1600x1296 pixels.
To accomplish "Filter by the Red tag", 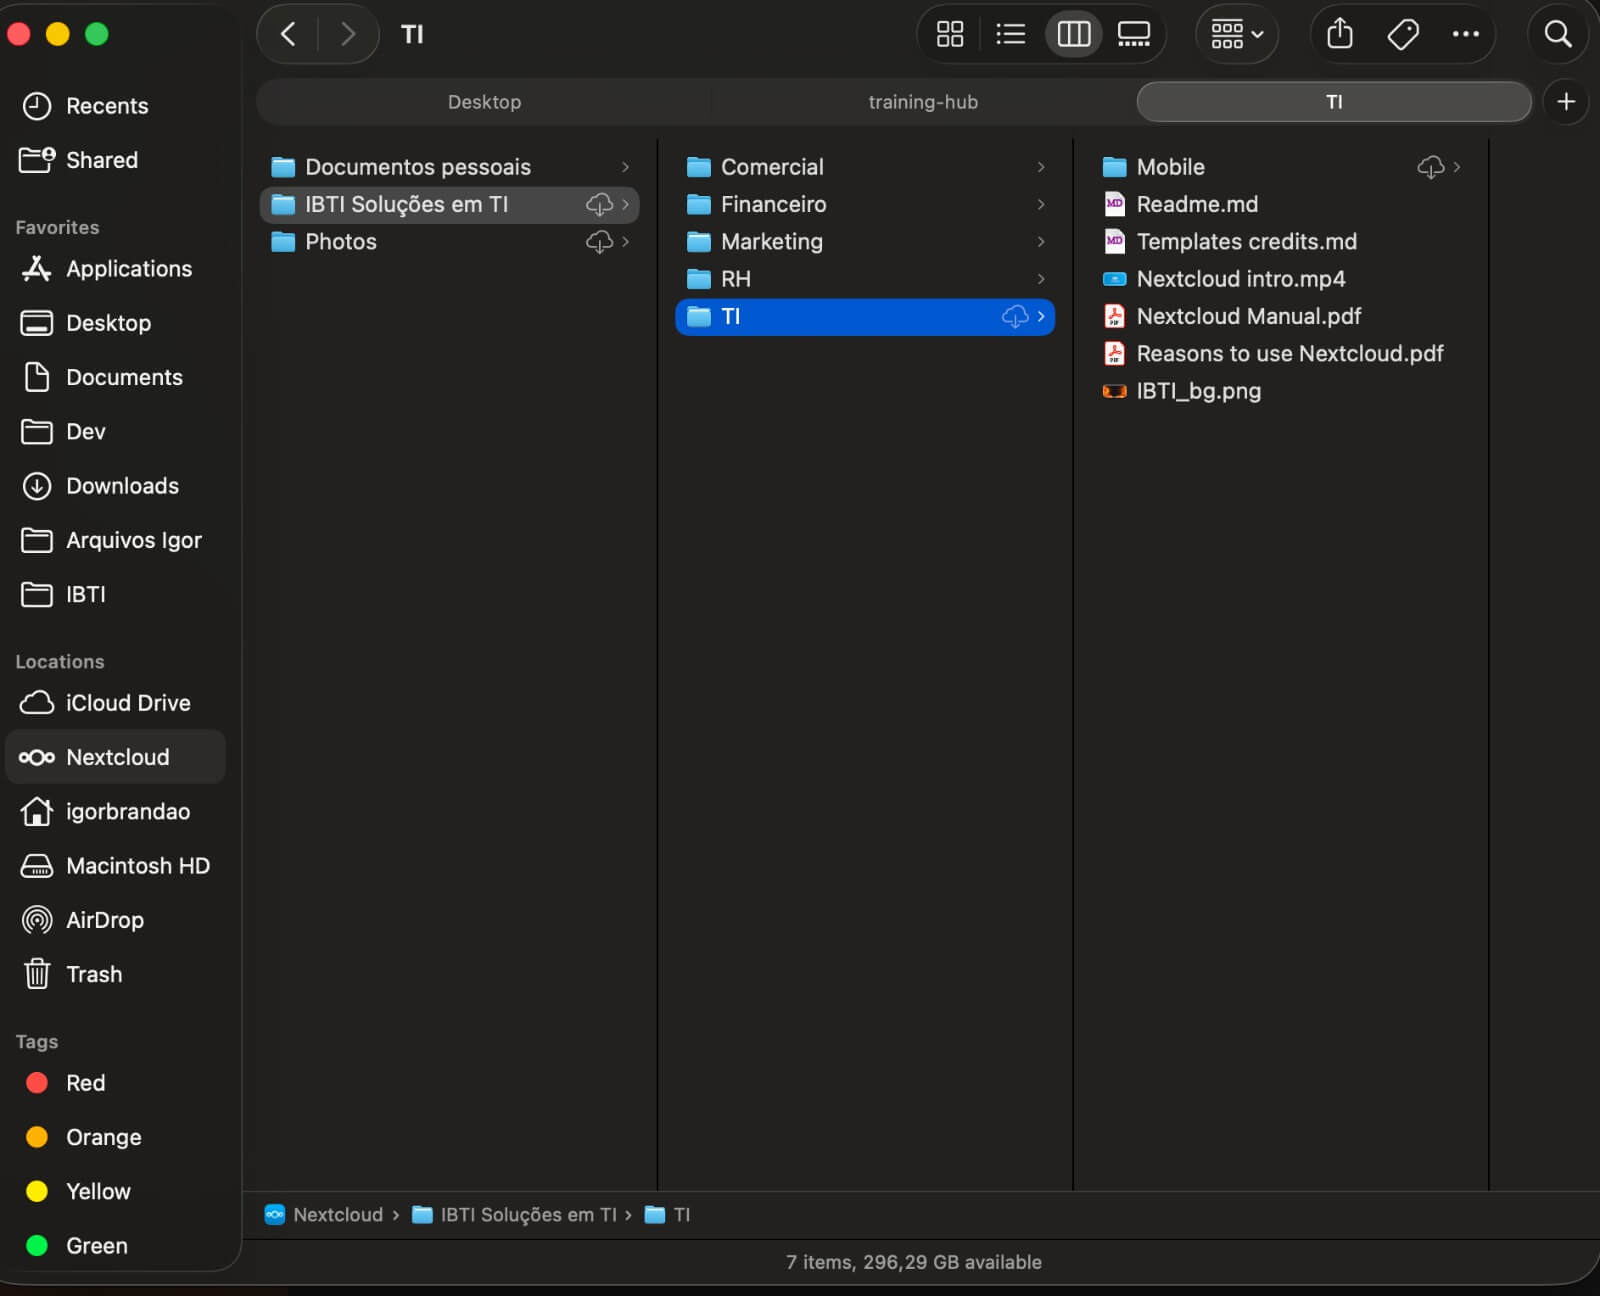I will (115, 1083).
